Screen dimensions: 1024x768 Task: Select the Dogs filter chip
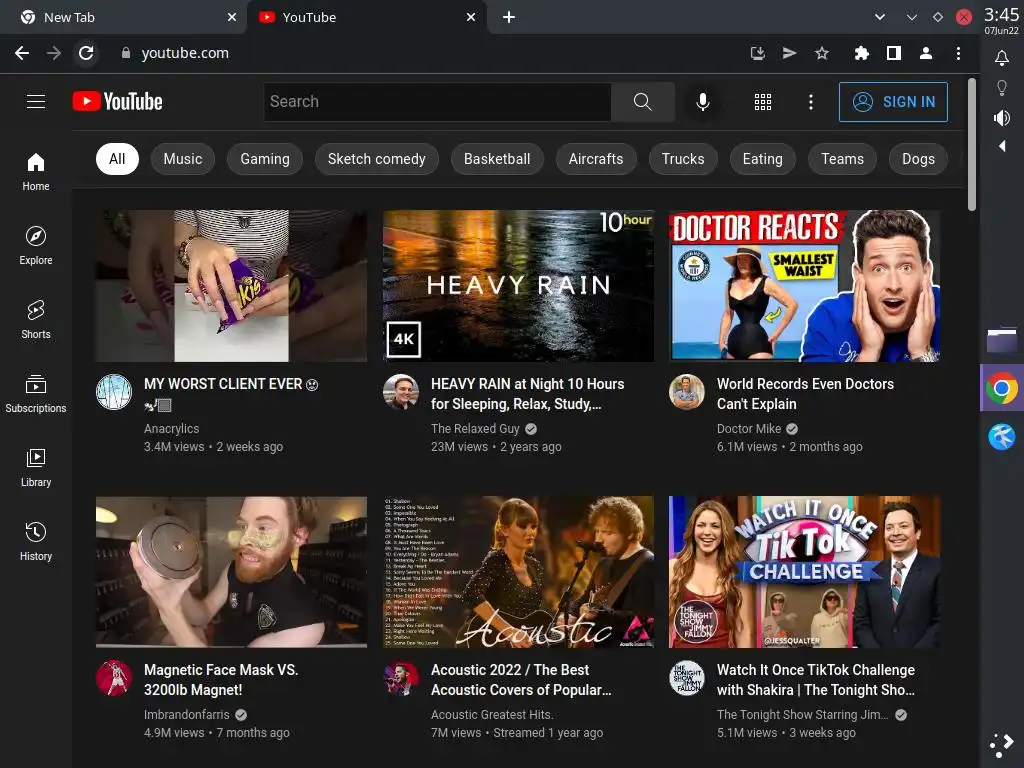coord(918,159)
